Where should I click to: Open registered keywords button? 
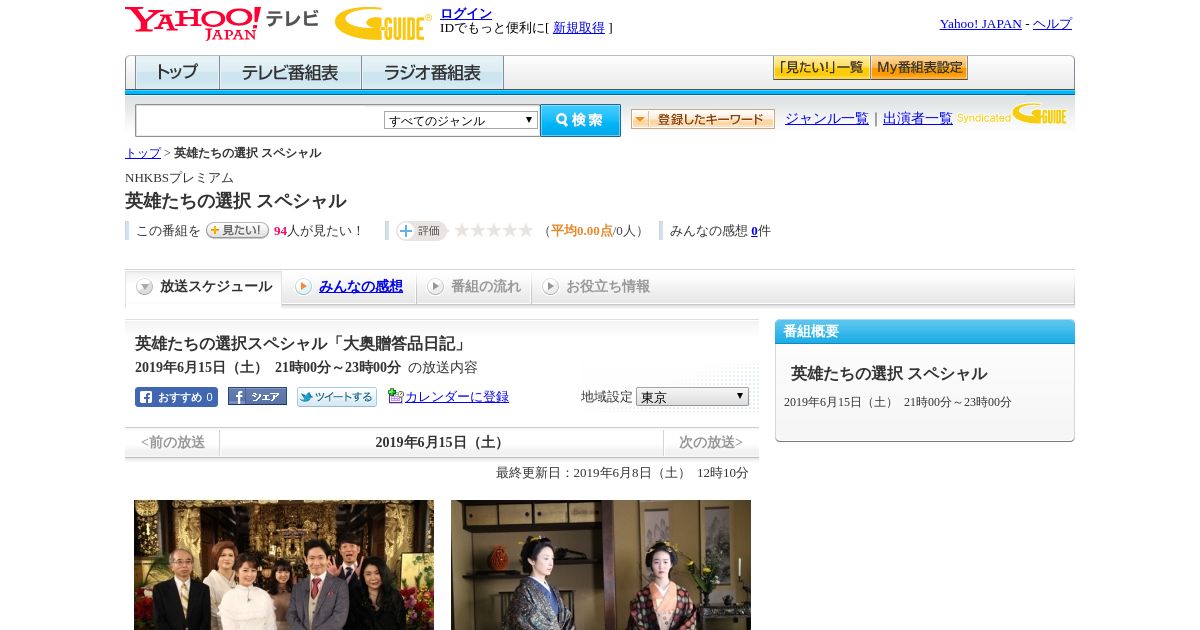tap(703, 119)
